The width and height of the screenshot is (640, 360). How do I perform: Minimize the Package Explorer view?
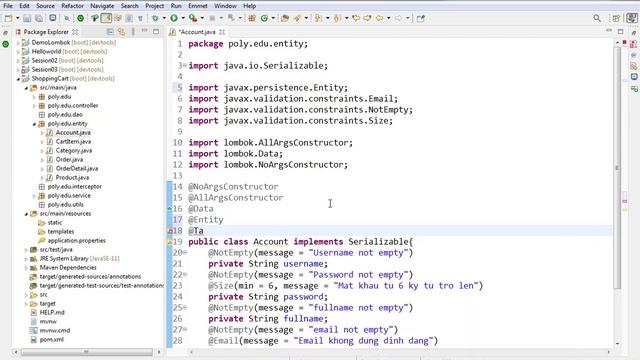point(144,31)
